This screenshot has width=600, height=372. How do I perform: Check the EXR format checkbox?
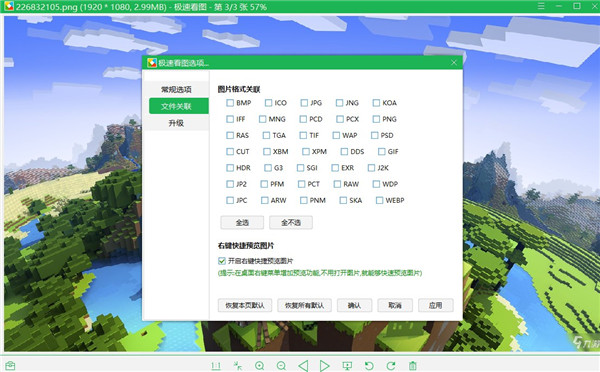[x=335, y=168]
